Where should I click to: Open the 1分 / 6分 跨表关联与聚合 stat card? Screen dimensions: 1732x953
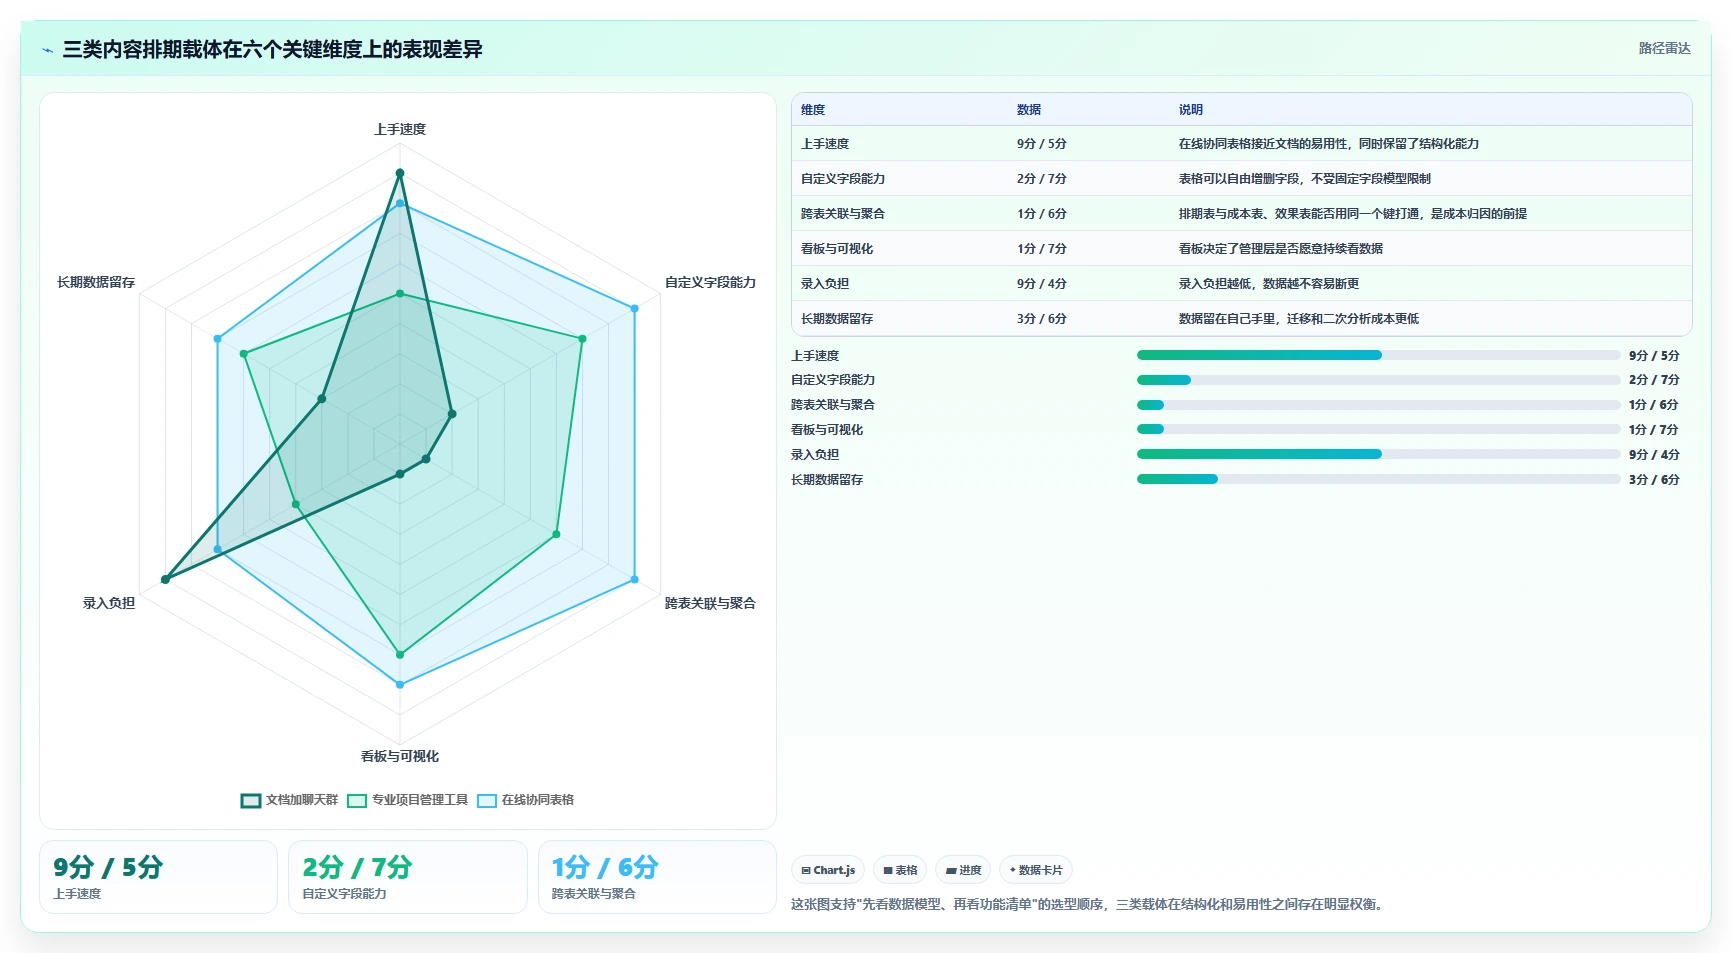(657, 877)
